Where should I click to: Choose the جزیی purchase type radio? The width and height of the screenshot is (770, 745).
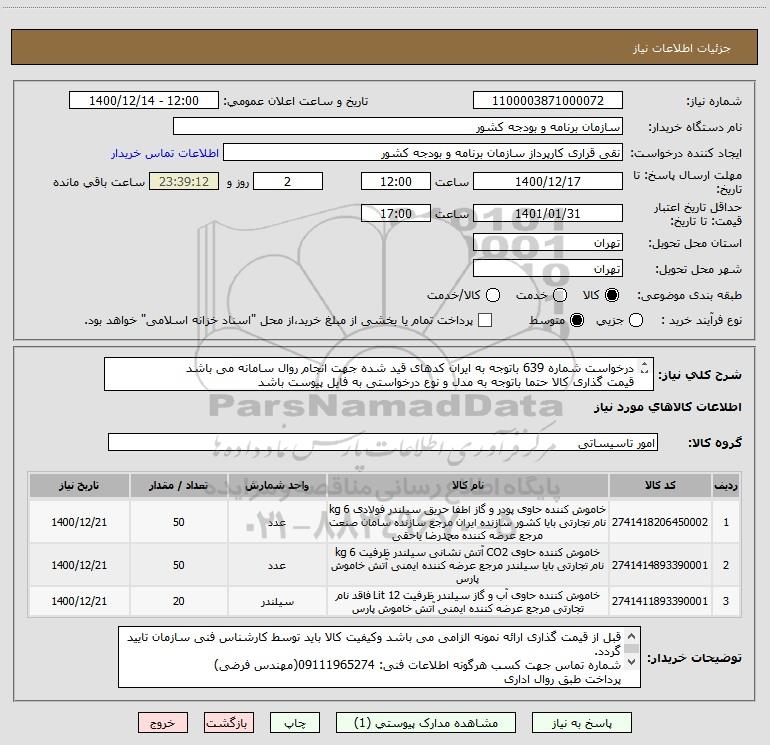coord(636,321)
